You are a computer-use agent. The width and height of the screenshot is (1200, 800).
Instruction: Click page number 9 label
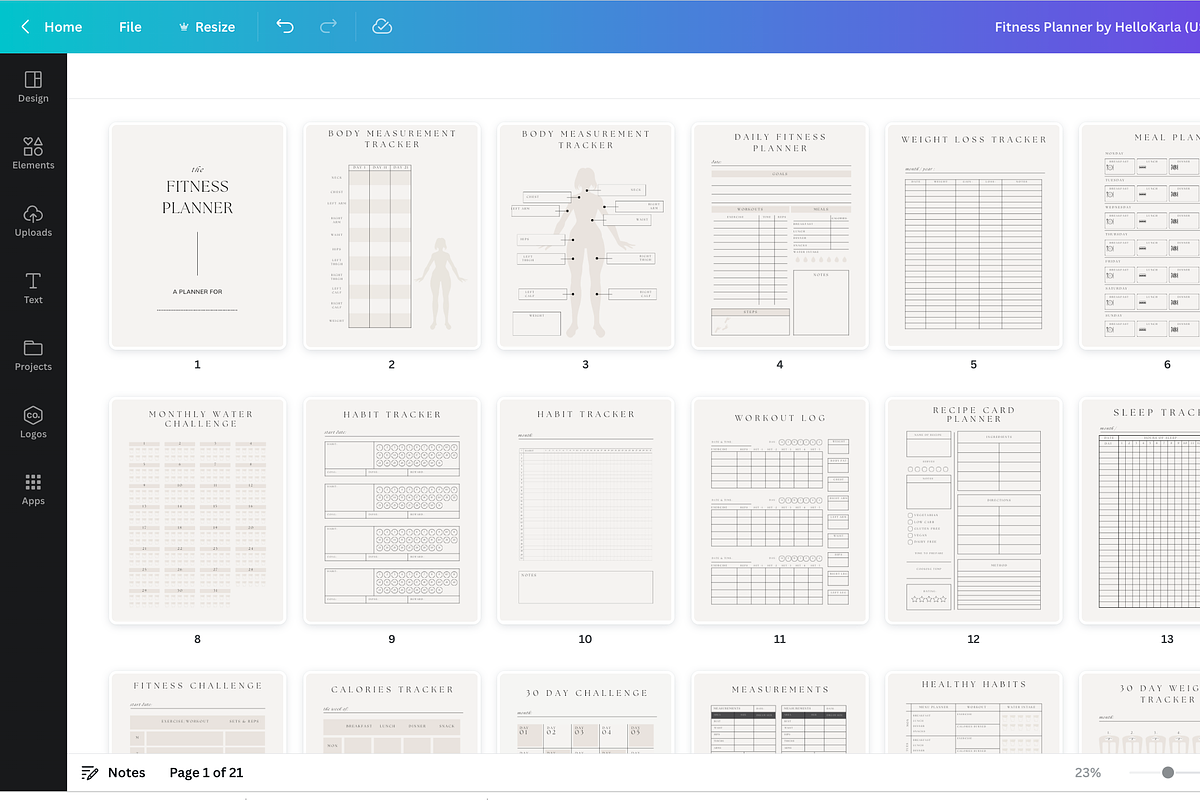coord(391,639)
